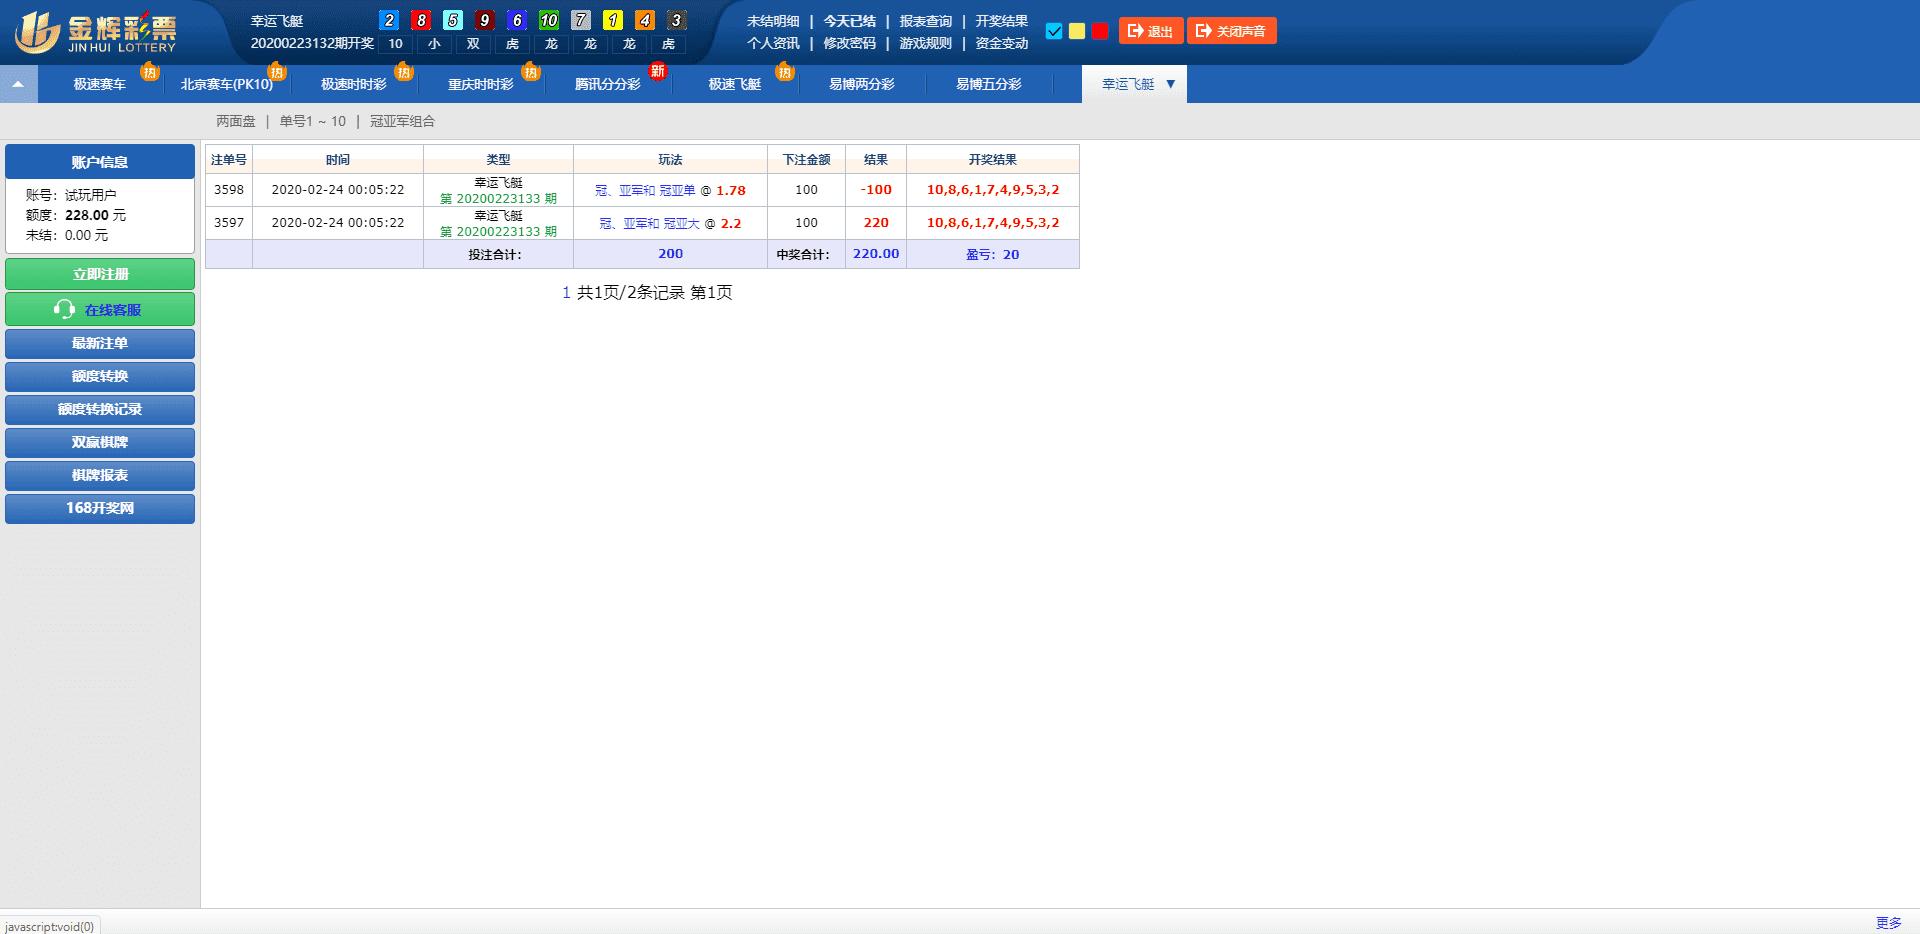Open the 冠亚军组合 sub-tab
The width and height of the screenshot is (1920, 934).
402,121
